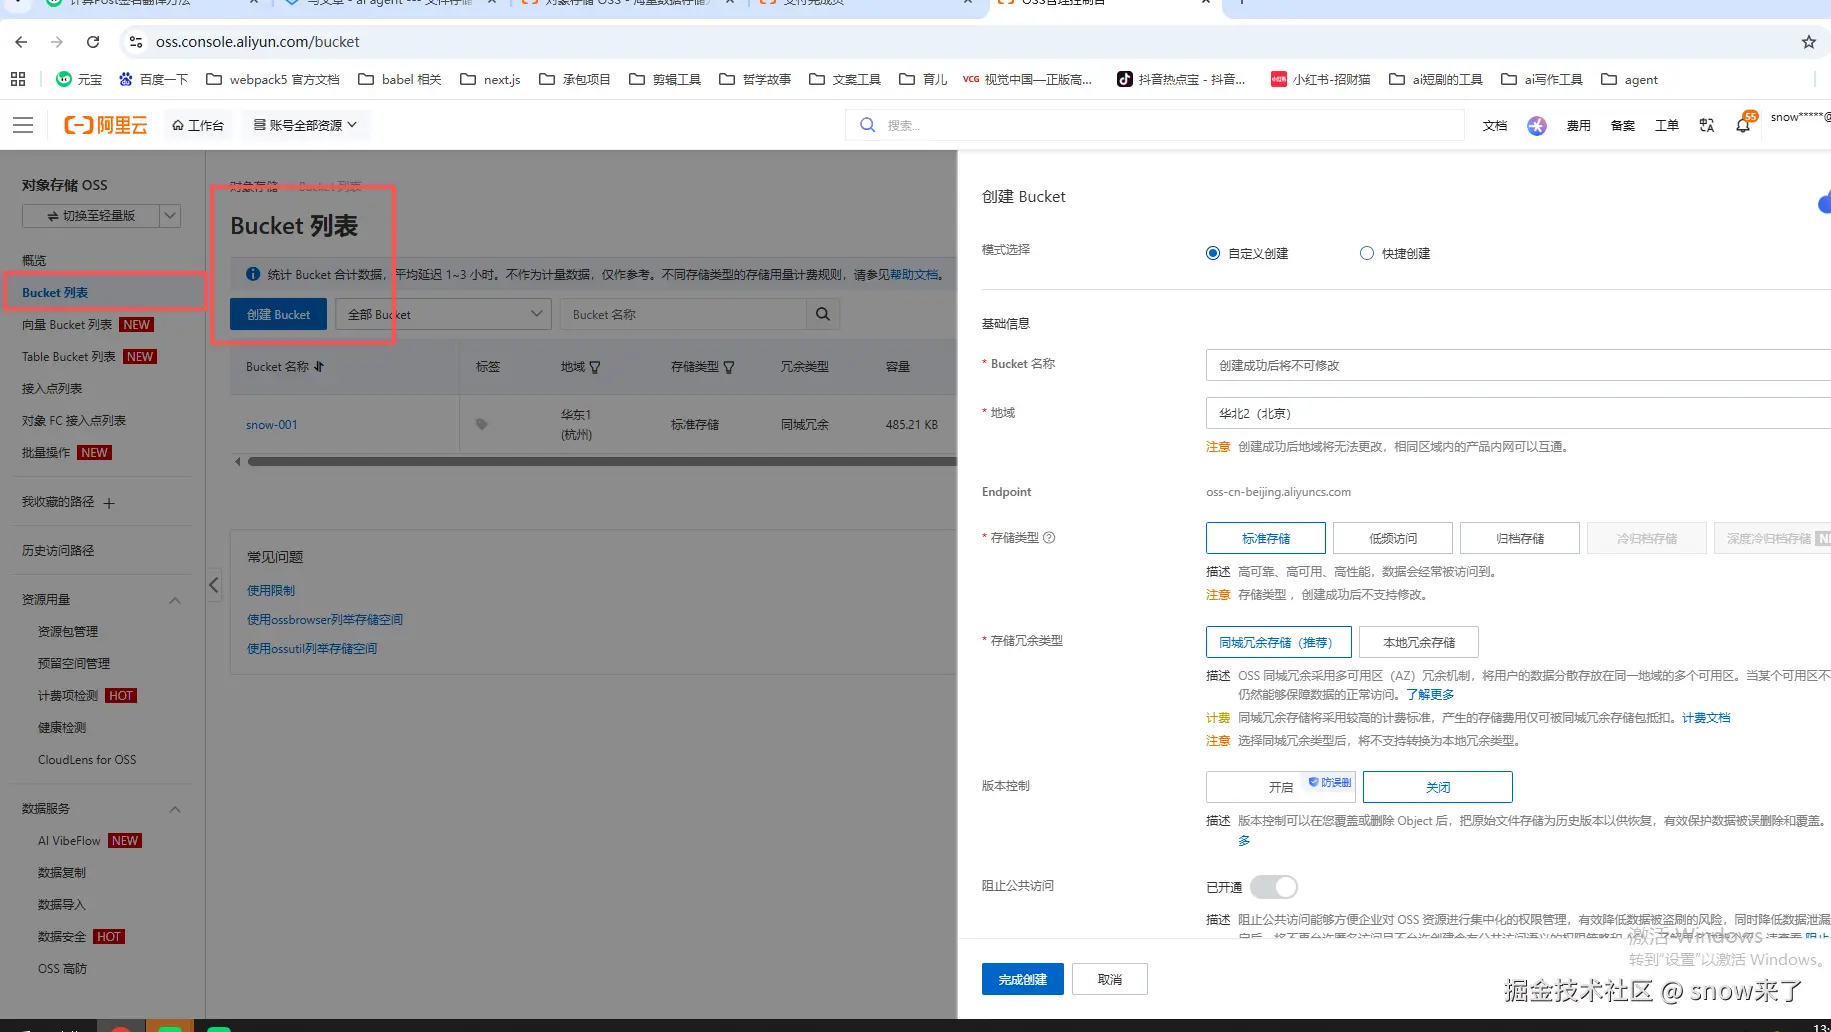Turn on version control
The image size is (1831, 1032).
1281,787
